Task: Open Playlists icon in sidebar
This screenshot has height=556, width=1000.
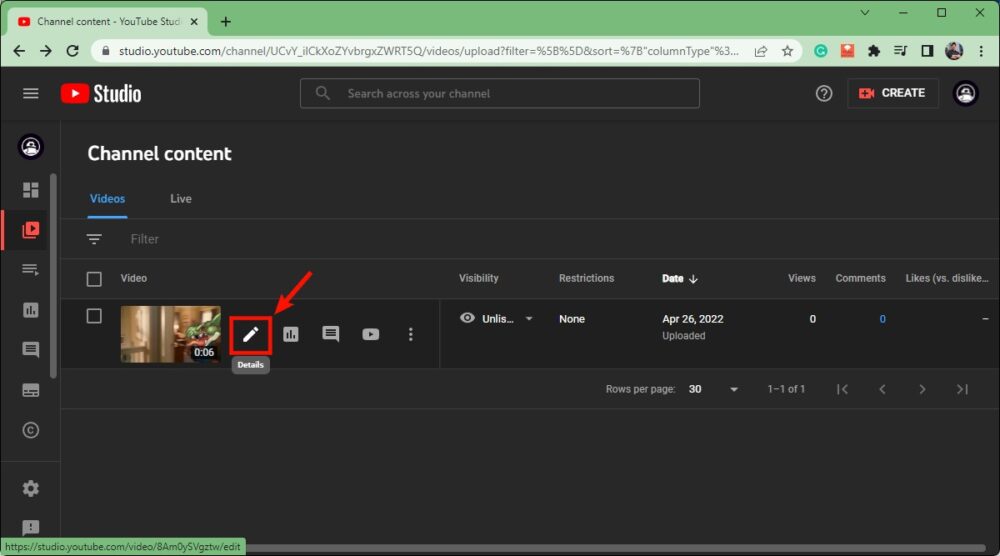Action: (31, 270)
